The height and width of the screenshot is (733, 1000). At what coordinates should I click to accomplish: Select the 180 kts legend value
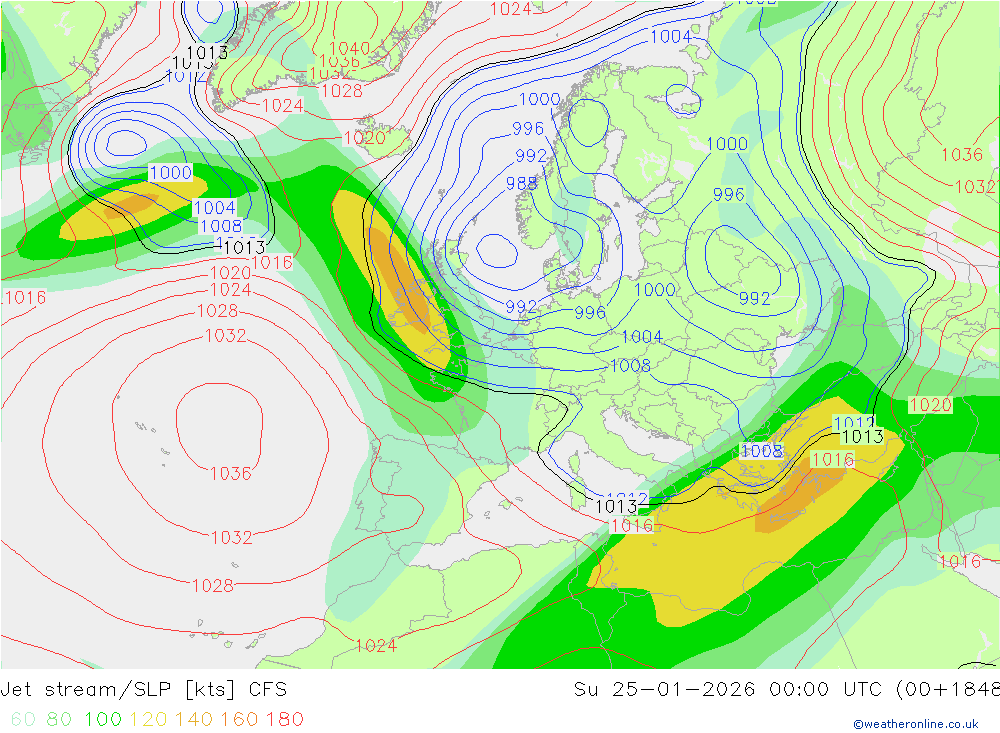click(284, 719)
